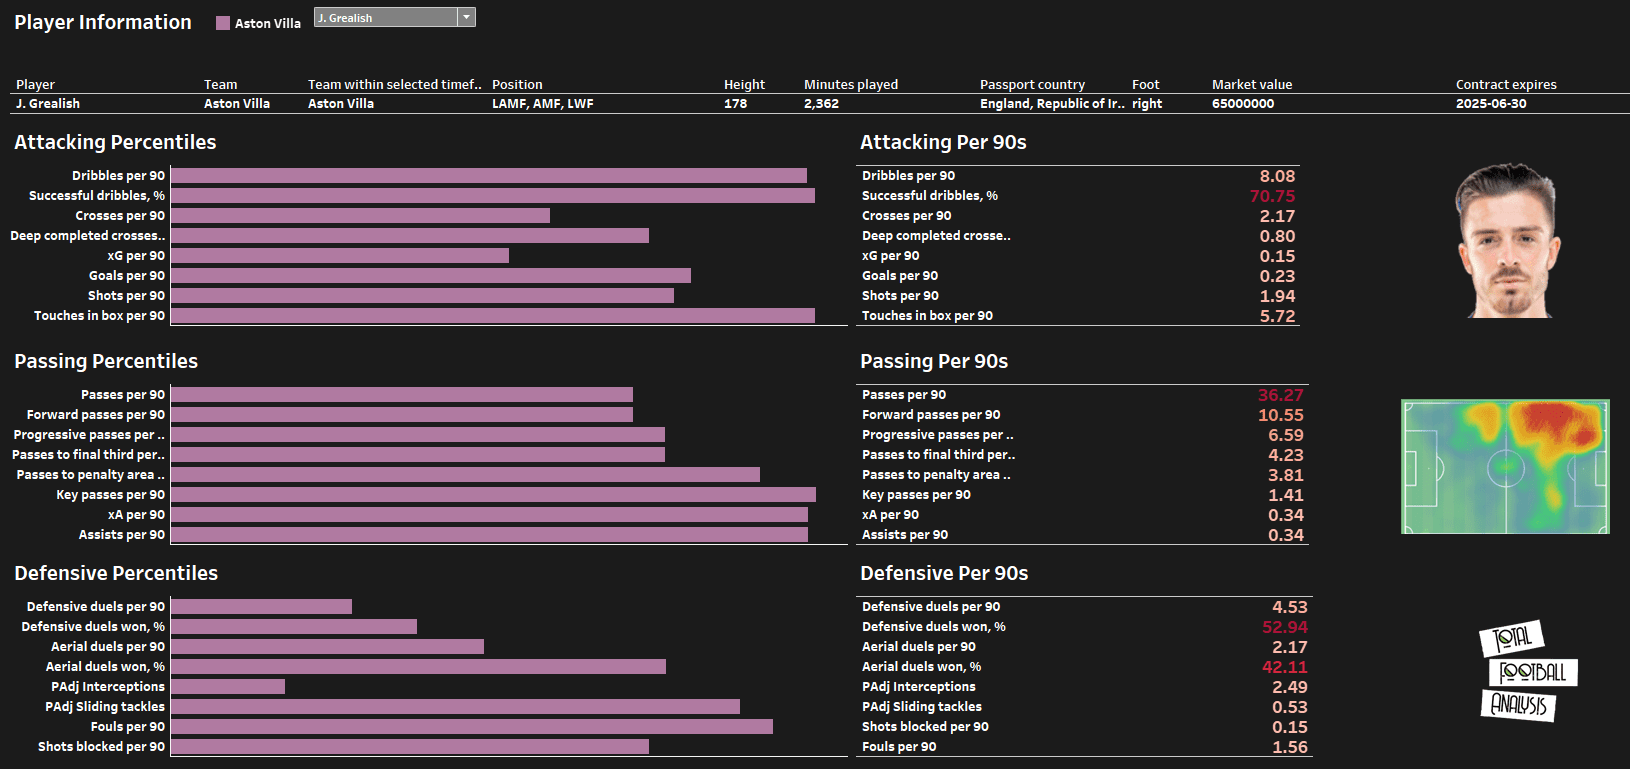Click the Goals per 90 percentile bar
The height and width of the screenshot is (769, 1630).
tap(431, 276)
